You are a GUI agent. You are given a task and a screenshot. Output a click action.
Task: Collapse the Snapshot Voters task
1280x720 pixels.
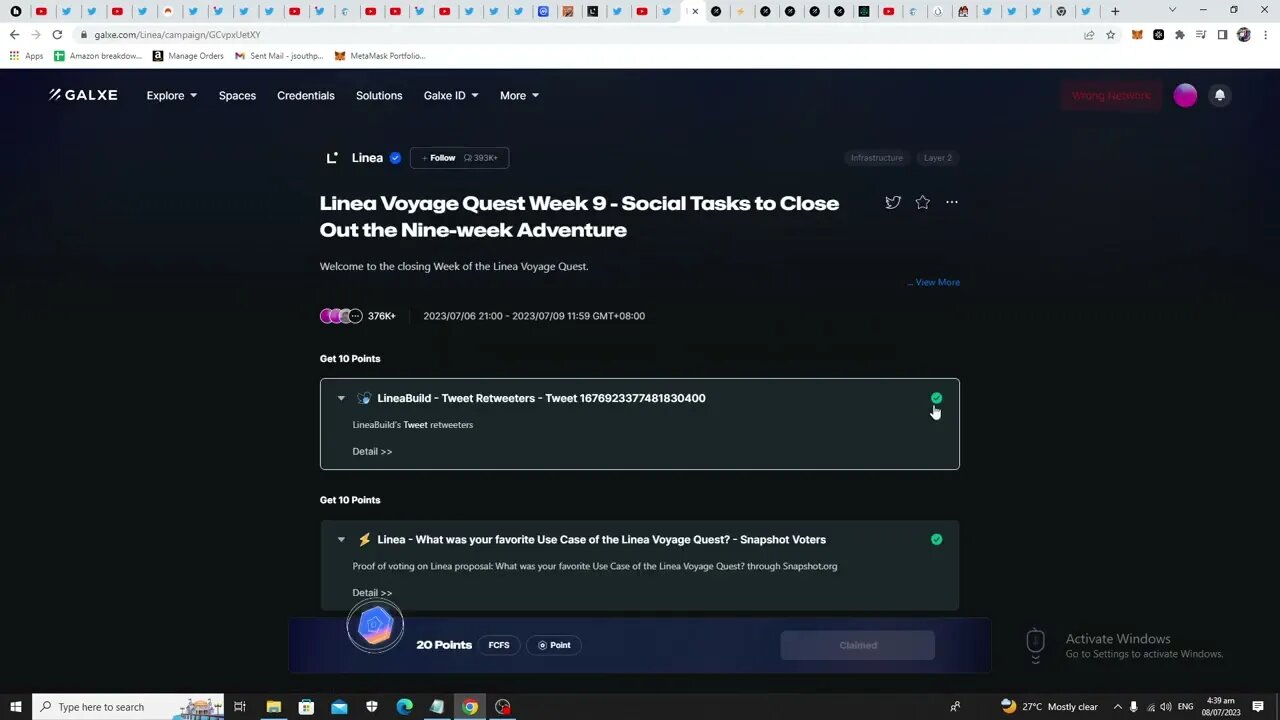[x=341, y=539]
